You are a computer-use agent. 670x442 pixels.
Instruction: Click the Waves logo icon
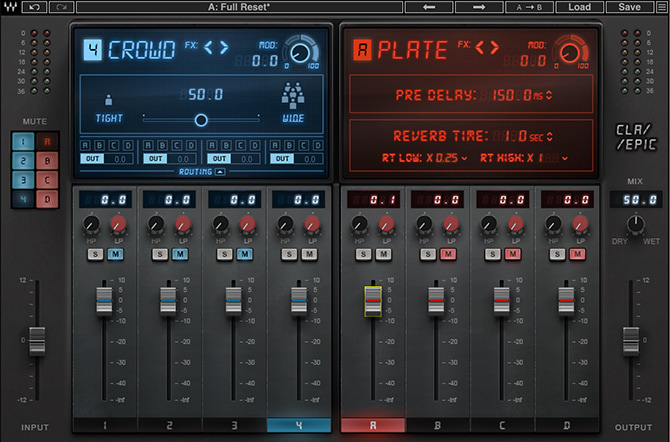click(10, 7)
